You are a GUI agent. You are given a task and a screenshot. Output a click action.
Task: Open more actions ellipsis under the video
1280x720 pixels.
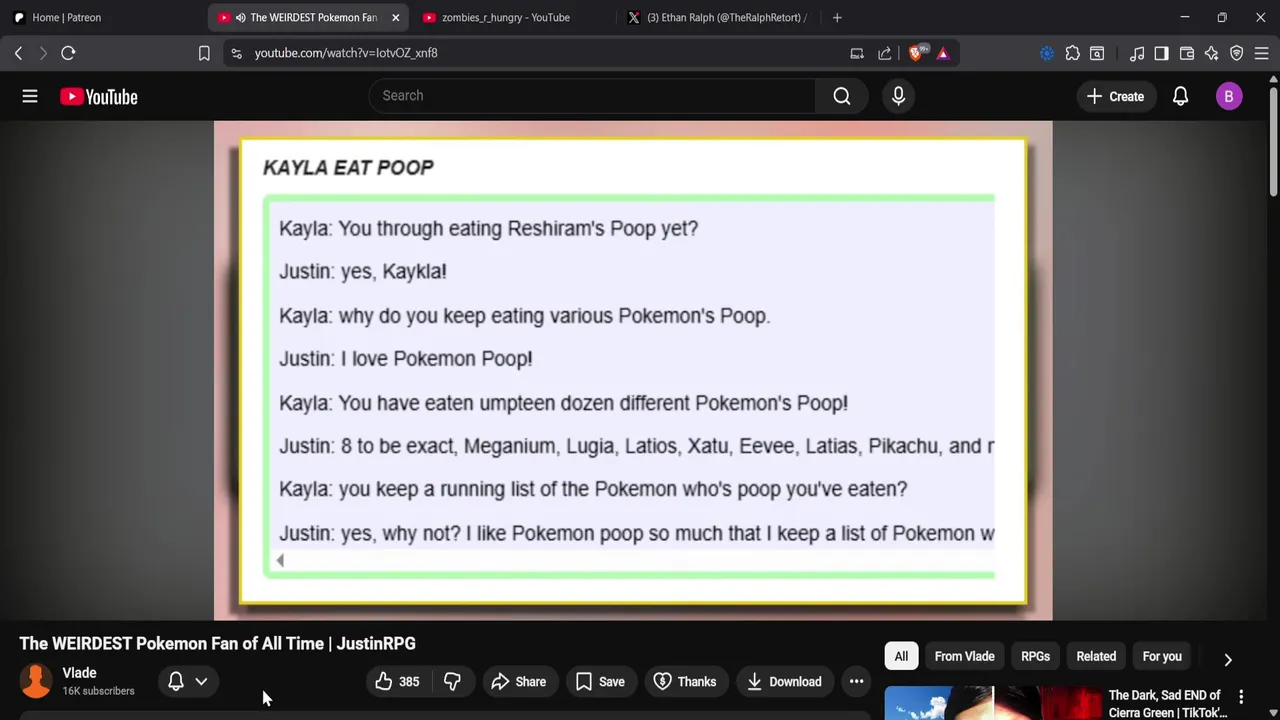click(856, 682)
